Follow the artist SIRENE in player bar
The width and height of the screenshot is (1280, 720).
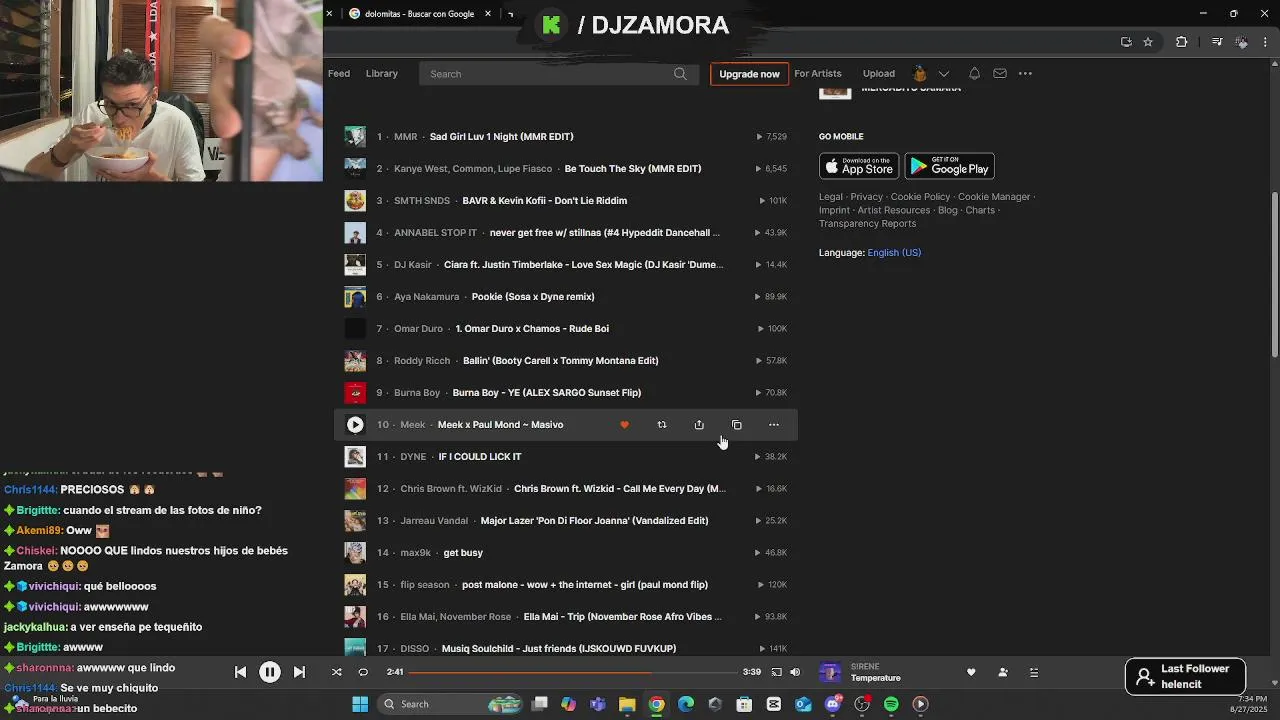[1003, 672]
